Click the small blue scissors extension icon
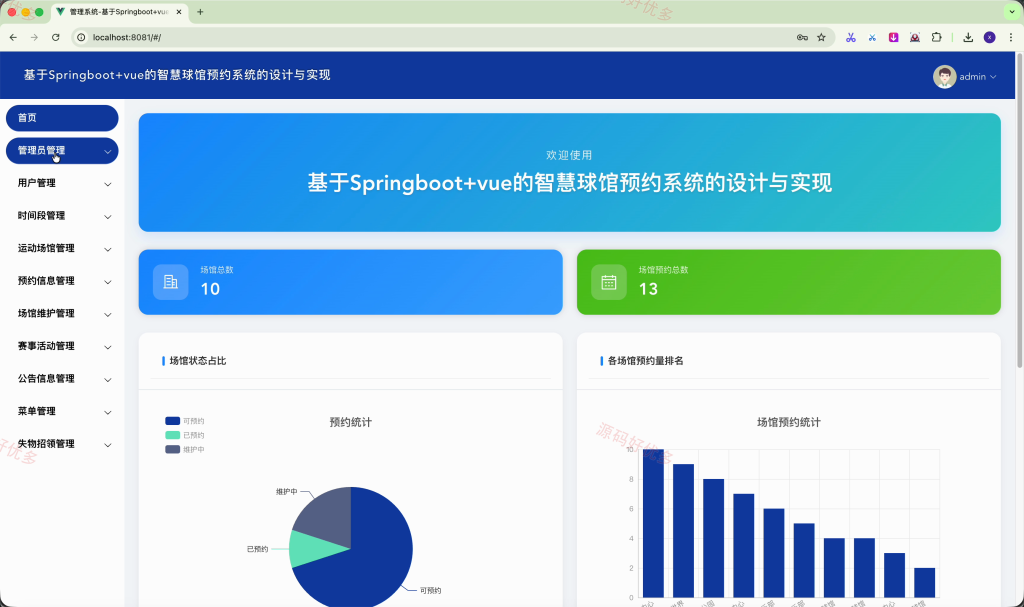Image resolution: width=1024 pixels, height=607 pixels. coord(872,37)
